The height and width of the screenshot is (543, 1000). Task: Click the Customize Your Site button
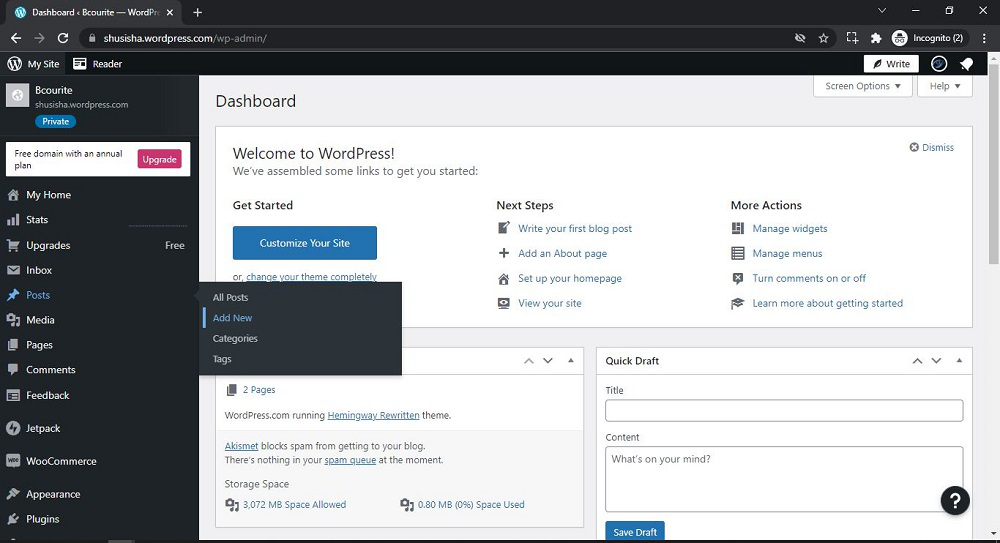305,243
